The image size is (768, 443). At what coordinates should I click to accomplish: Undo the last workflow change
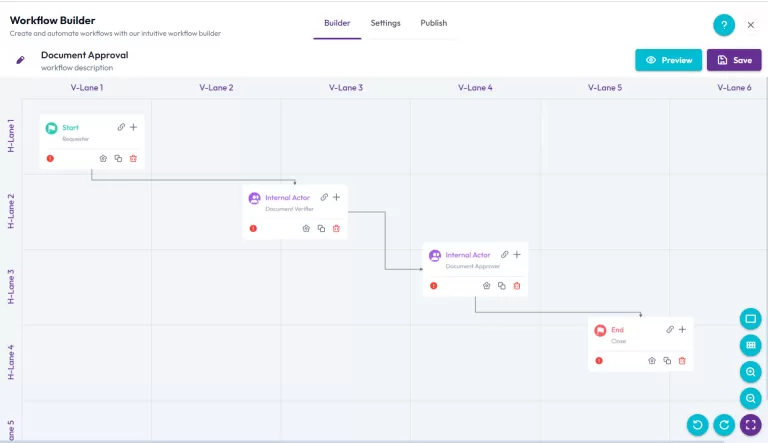click(x=698, y=425)
